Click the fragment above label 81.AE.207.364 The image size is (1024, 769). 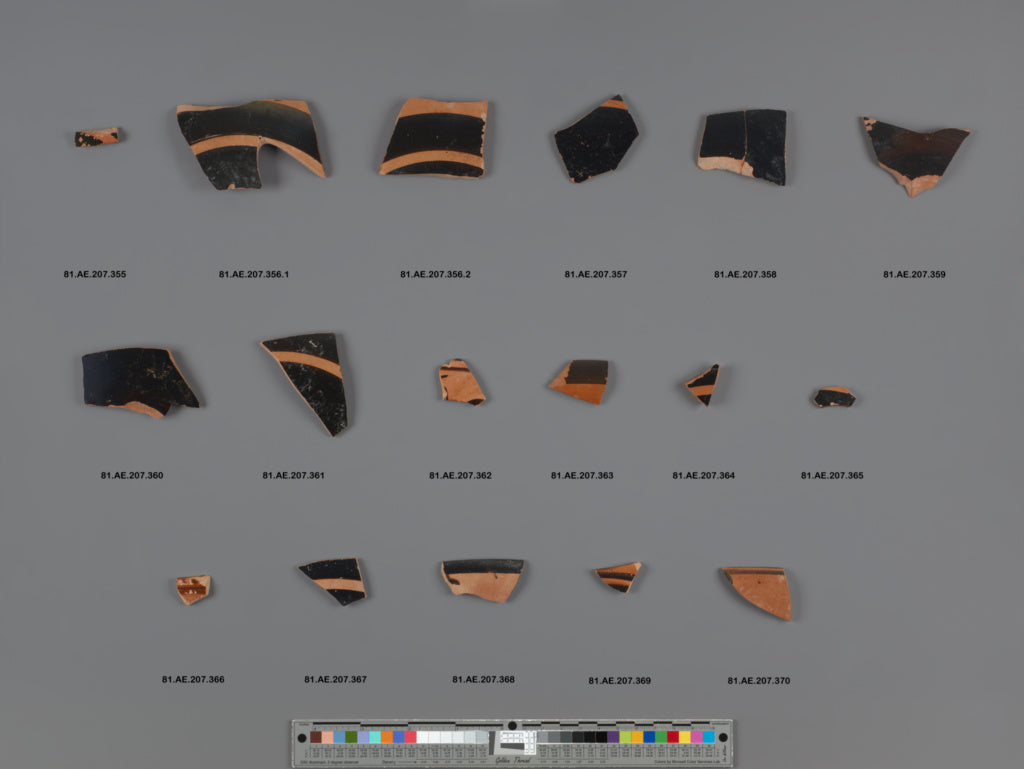(x=702, y=384)
